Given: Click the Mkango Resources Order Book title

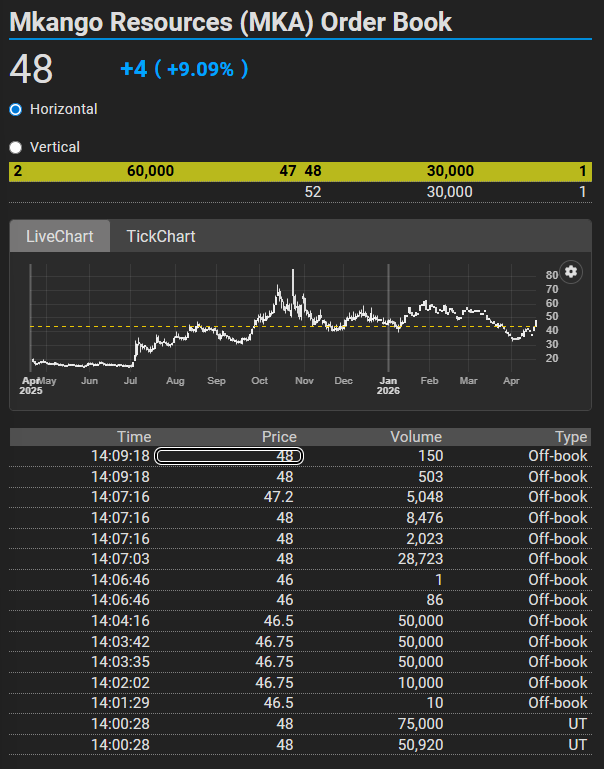Looking at the screenshot, I should pos(230,22).
